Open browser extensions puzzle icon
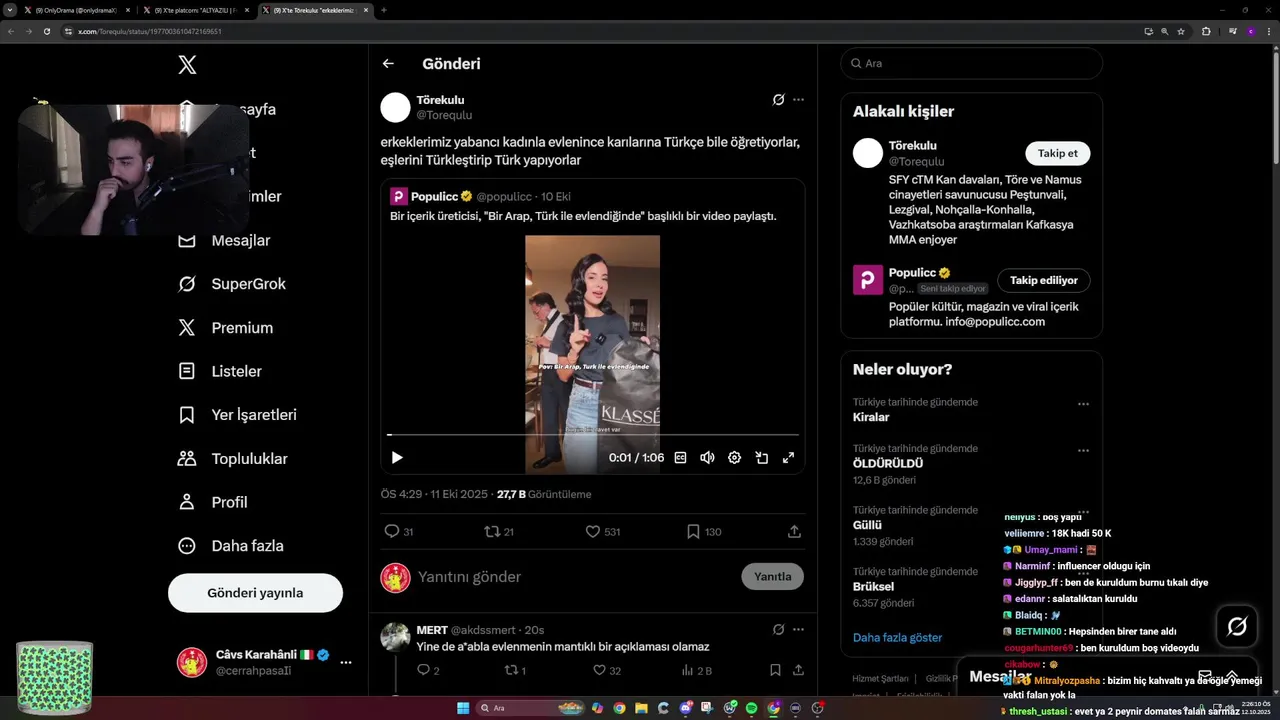1280x720 pixels. point(1206,31)
